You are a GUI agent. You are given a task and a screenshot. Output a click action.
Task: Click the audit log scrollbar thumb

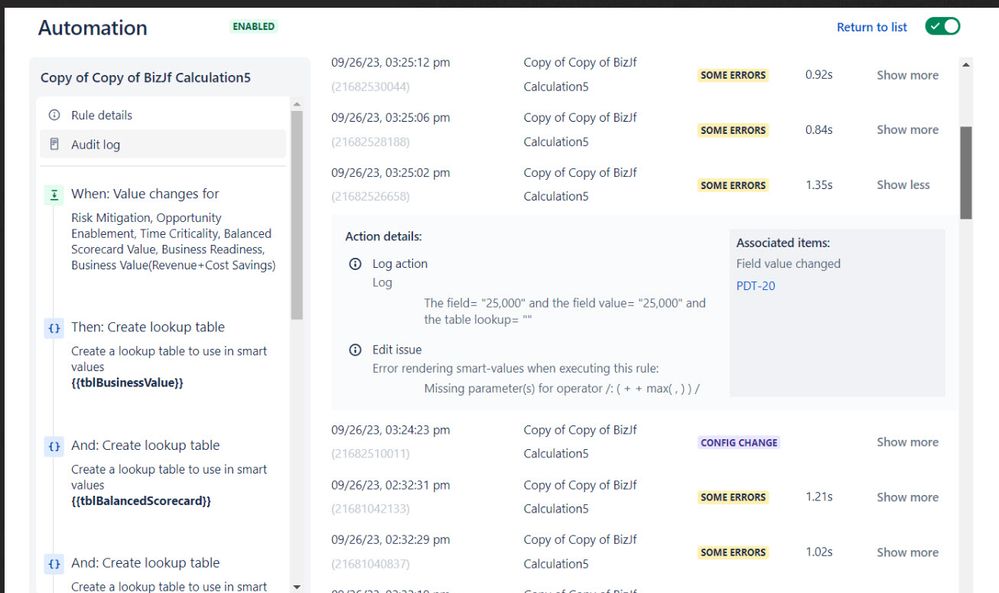(x=966, y=173)
